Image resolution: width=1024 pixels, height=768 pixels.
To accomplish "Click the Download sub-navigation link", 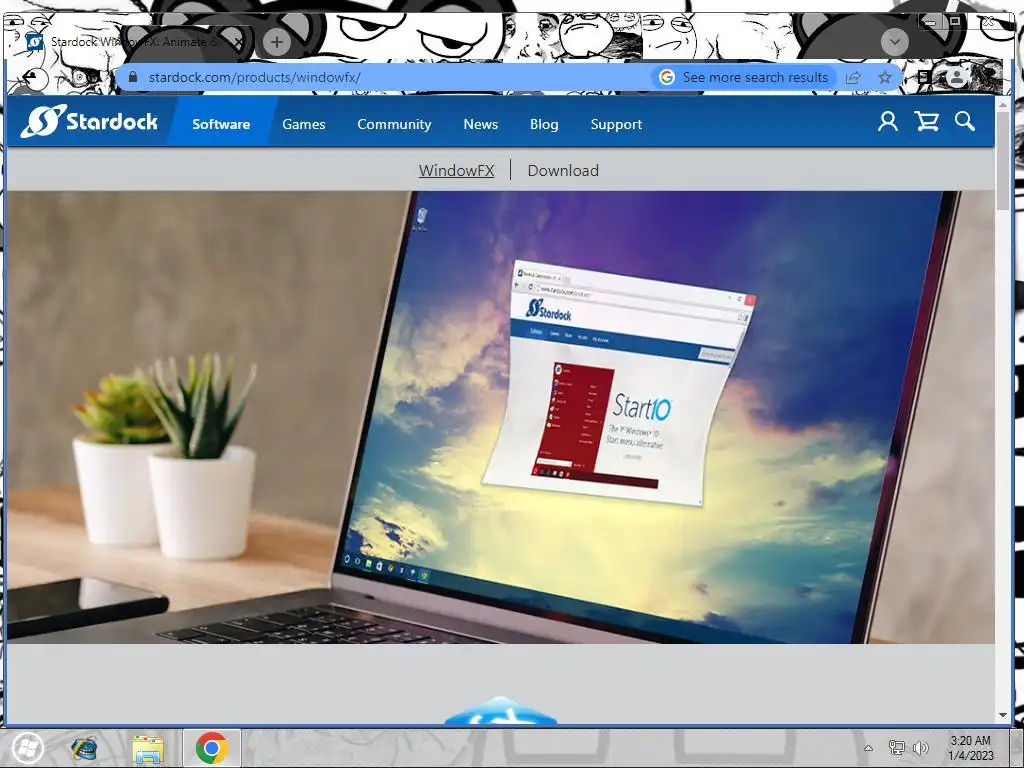I will [563, 170].
